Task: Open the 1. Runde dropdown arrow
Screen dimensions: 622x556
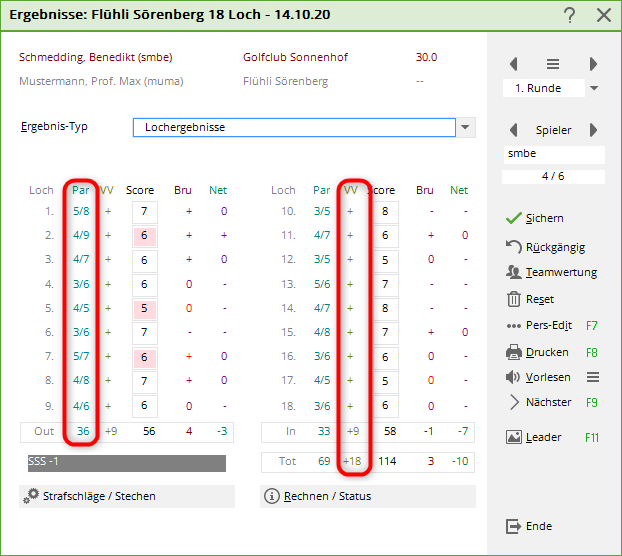Action: (594, 88)
